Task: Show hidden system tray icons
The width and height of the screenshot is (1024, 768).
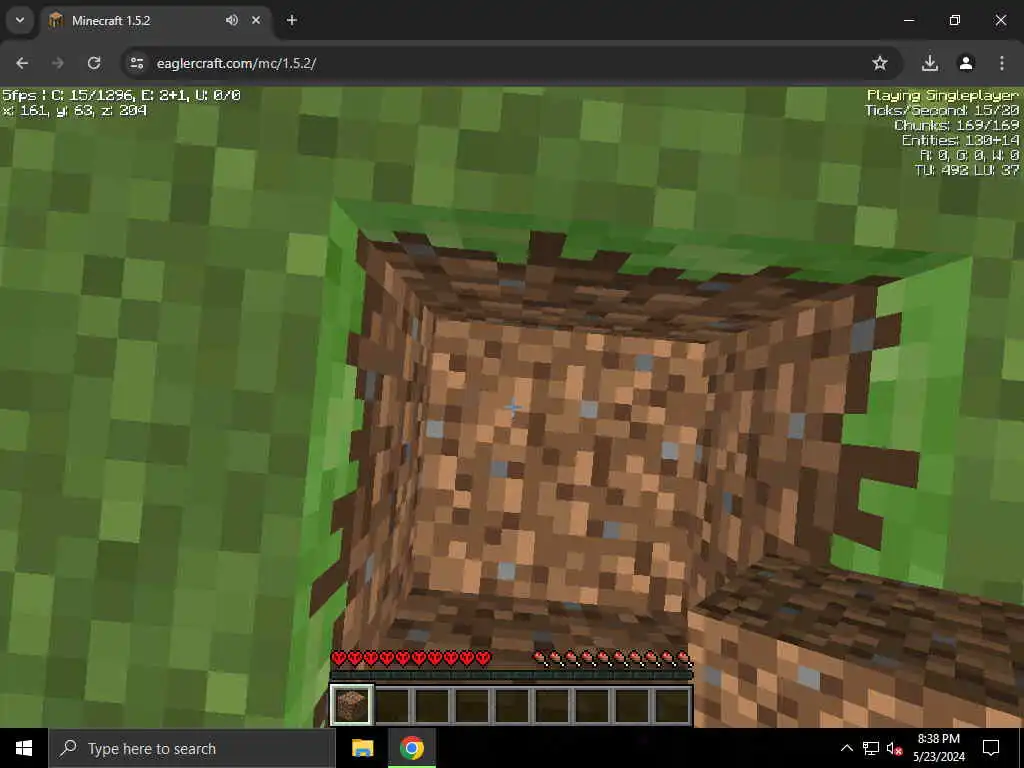Action: click(x=846, y=748)
